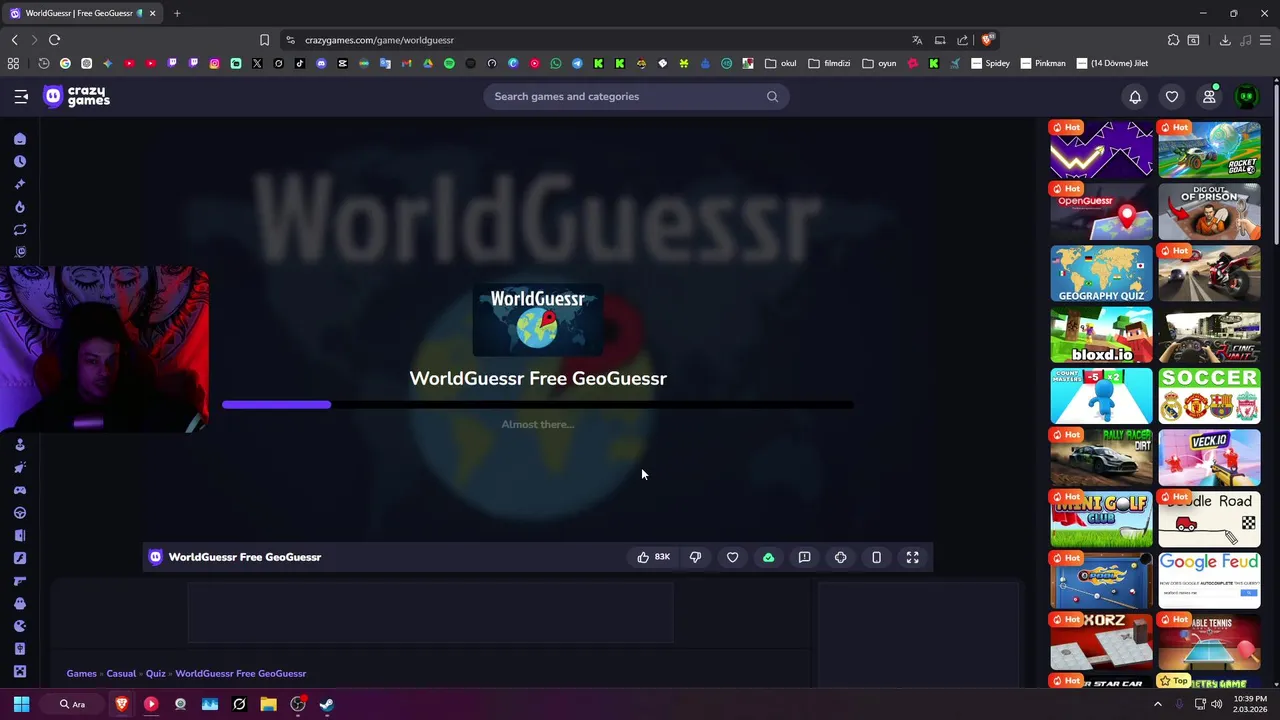This screenshot has height=720, width=1280.
Task: Click the address bar URL
Action: click(379, 40)
